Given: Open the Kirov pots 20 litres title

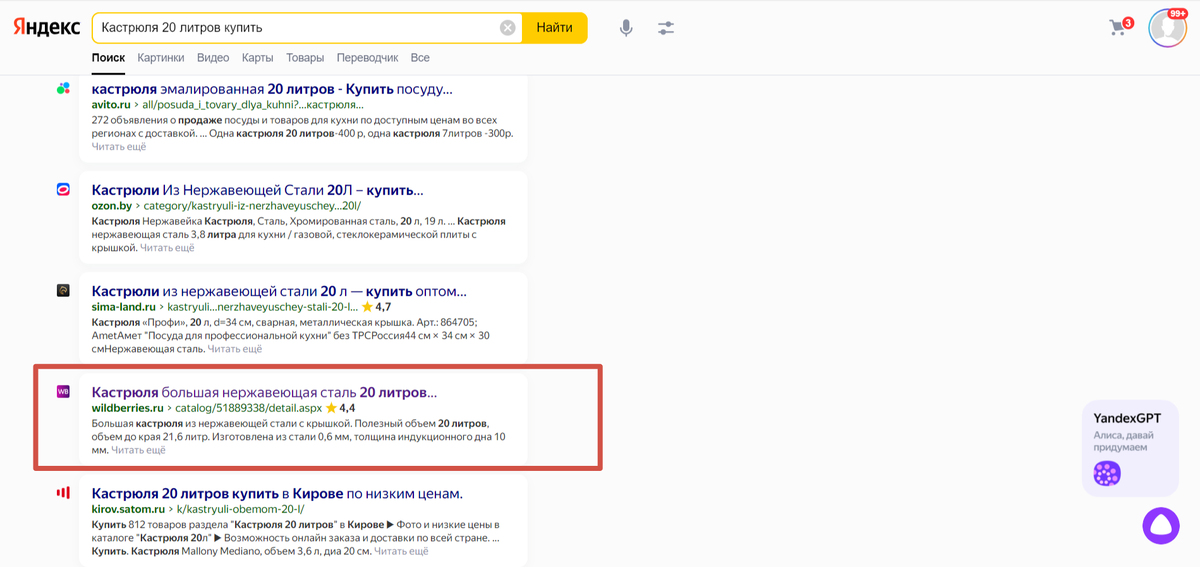Looking at the screenshot, I should point(277,494).
